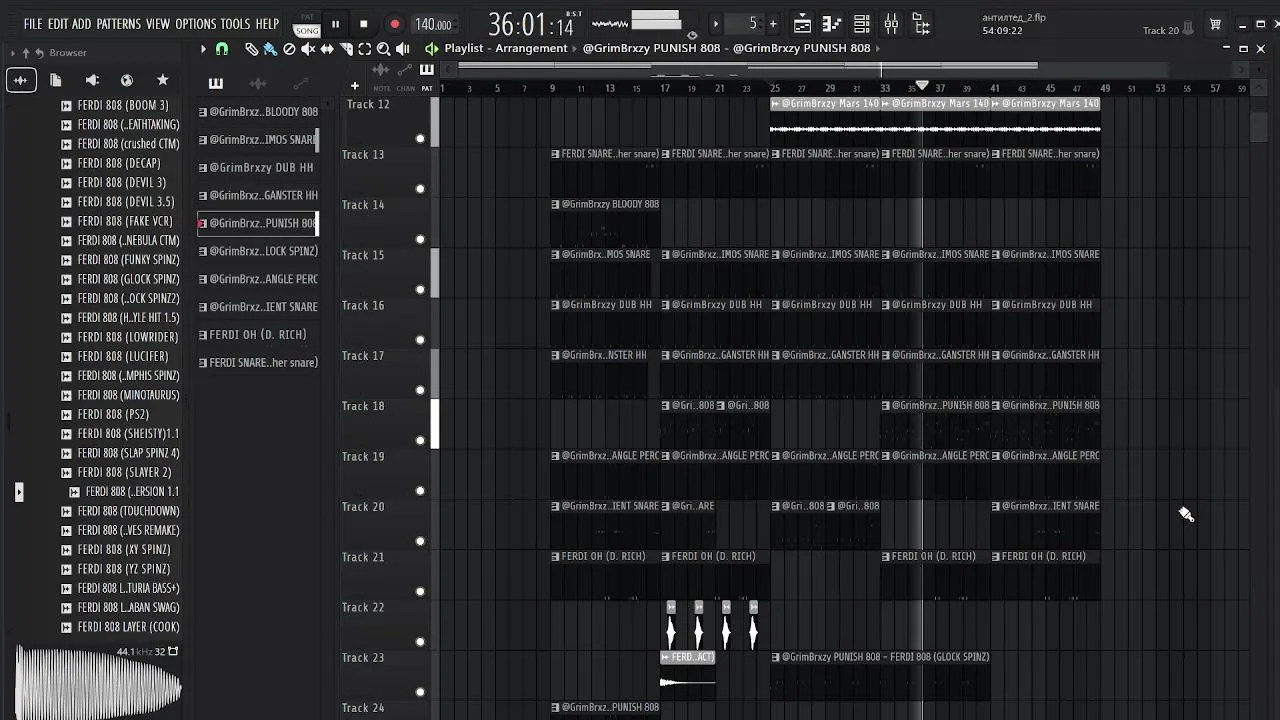Stop playback with the stop button
1280x720 pixels.
364,24
